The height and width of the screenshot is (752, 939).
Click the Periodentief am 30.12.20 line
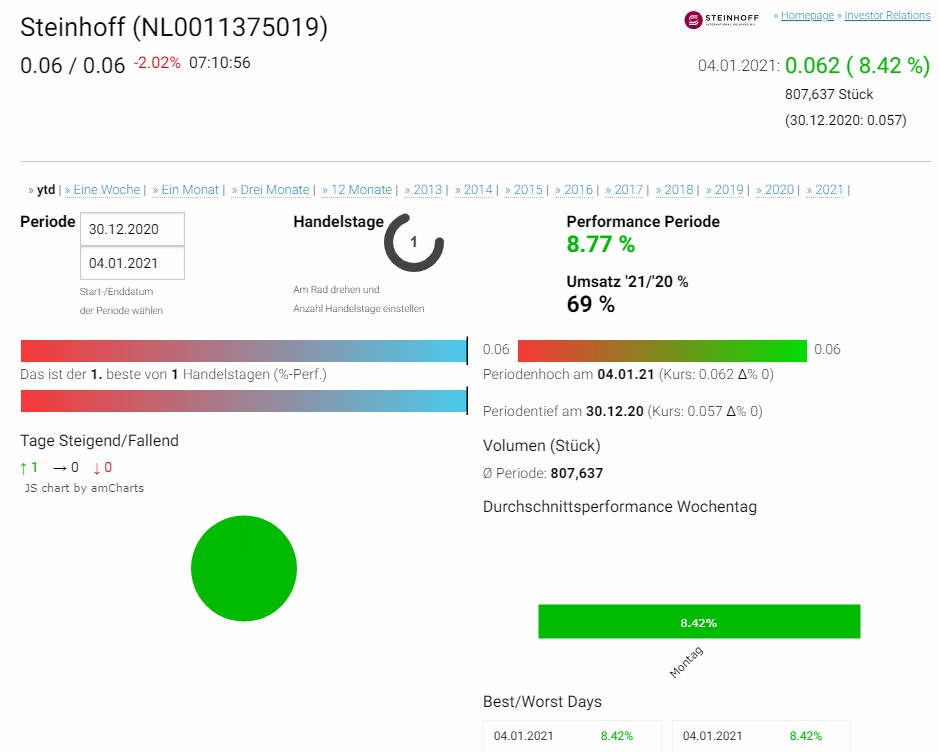pyautogui.click(x=623, y=411)
